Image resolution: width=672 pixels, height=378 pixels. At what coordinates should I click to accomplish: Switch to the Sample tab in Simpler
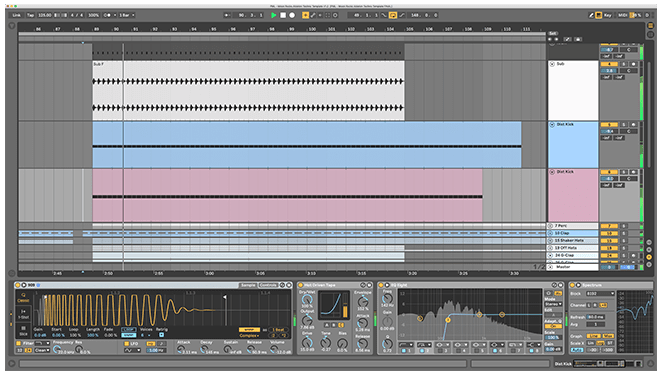tap(248, 285)
